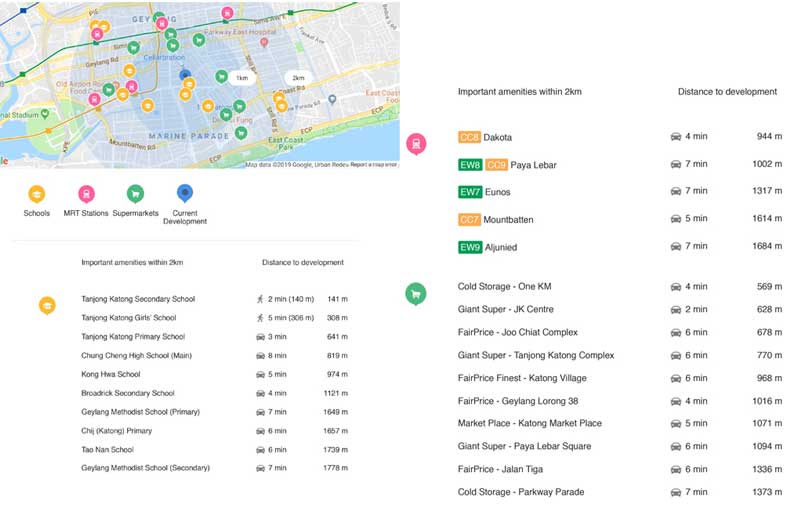Click Giant Super - Paya Lebar Square
The height and width of the screenshot is (507, 800).
point(524,446)
